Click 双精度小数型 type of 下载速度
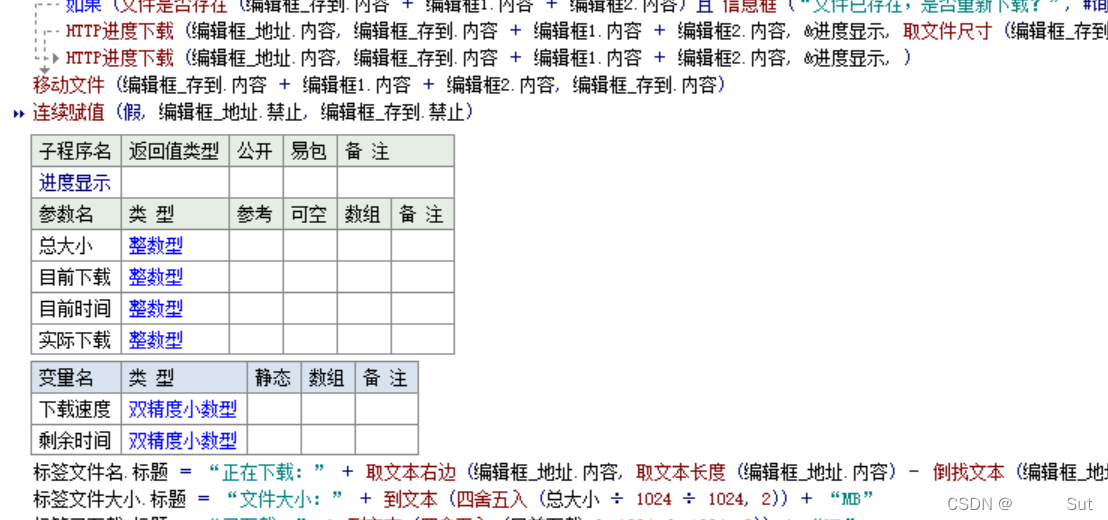This screenshot has height=520, width=1108. tap(182, 408)
